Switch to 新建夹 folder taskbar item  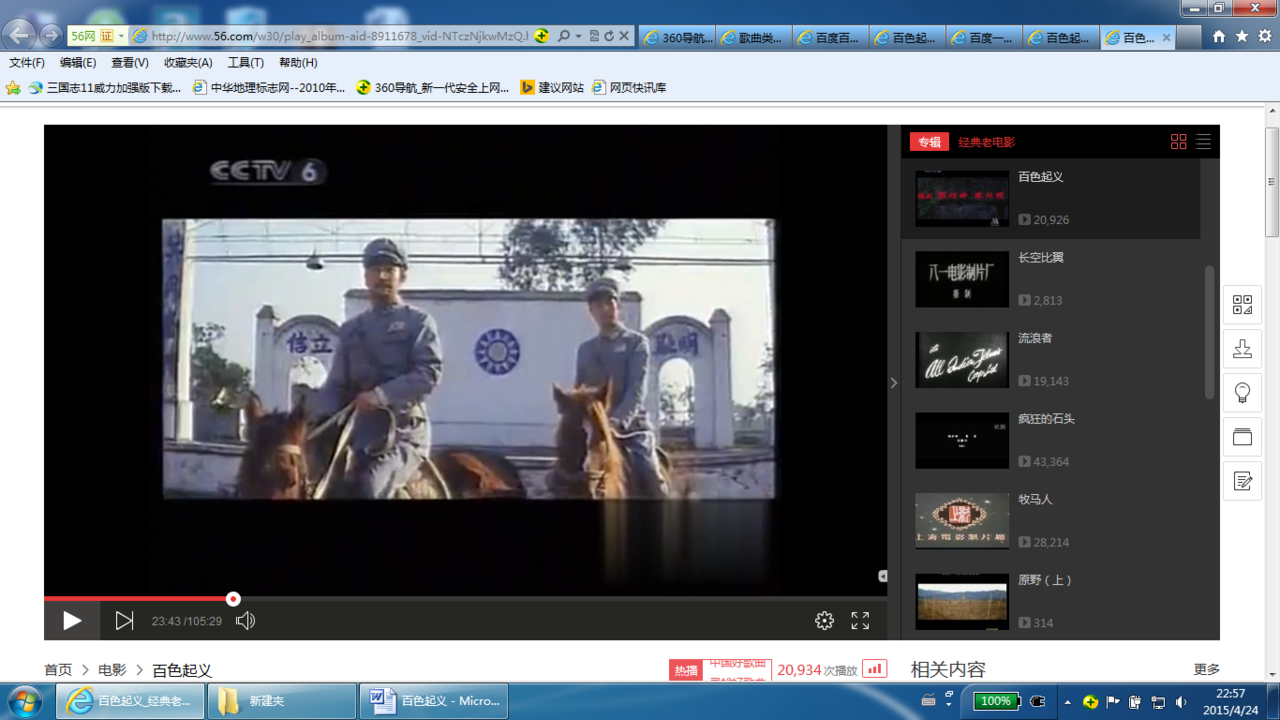tap(282, 701)
